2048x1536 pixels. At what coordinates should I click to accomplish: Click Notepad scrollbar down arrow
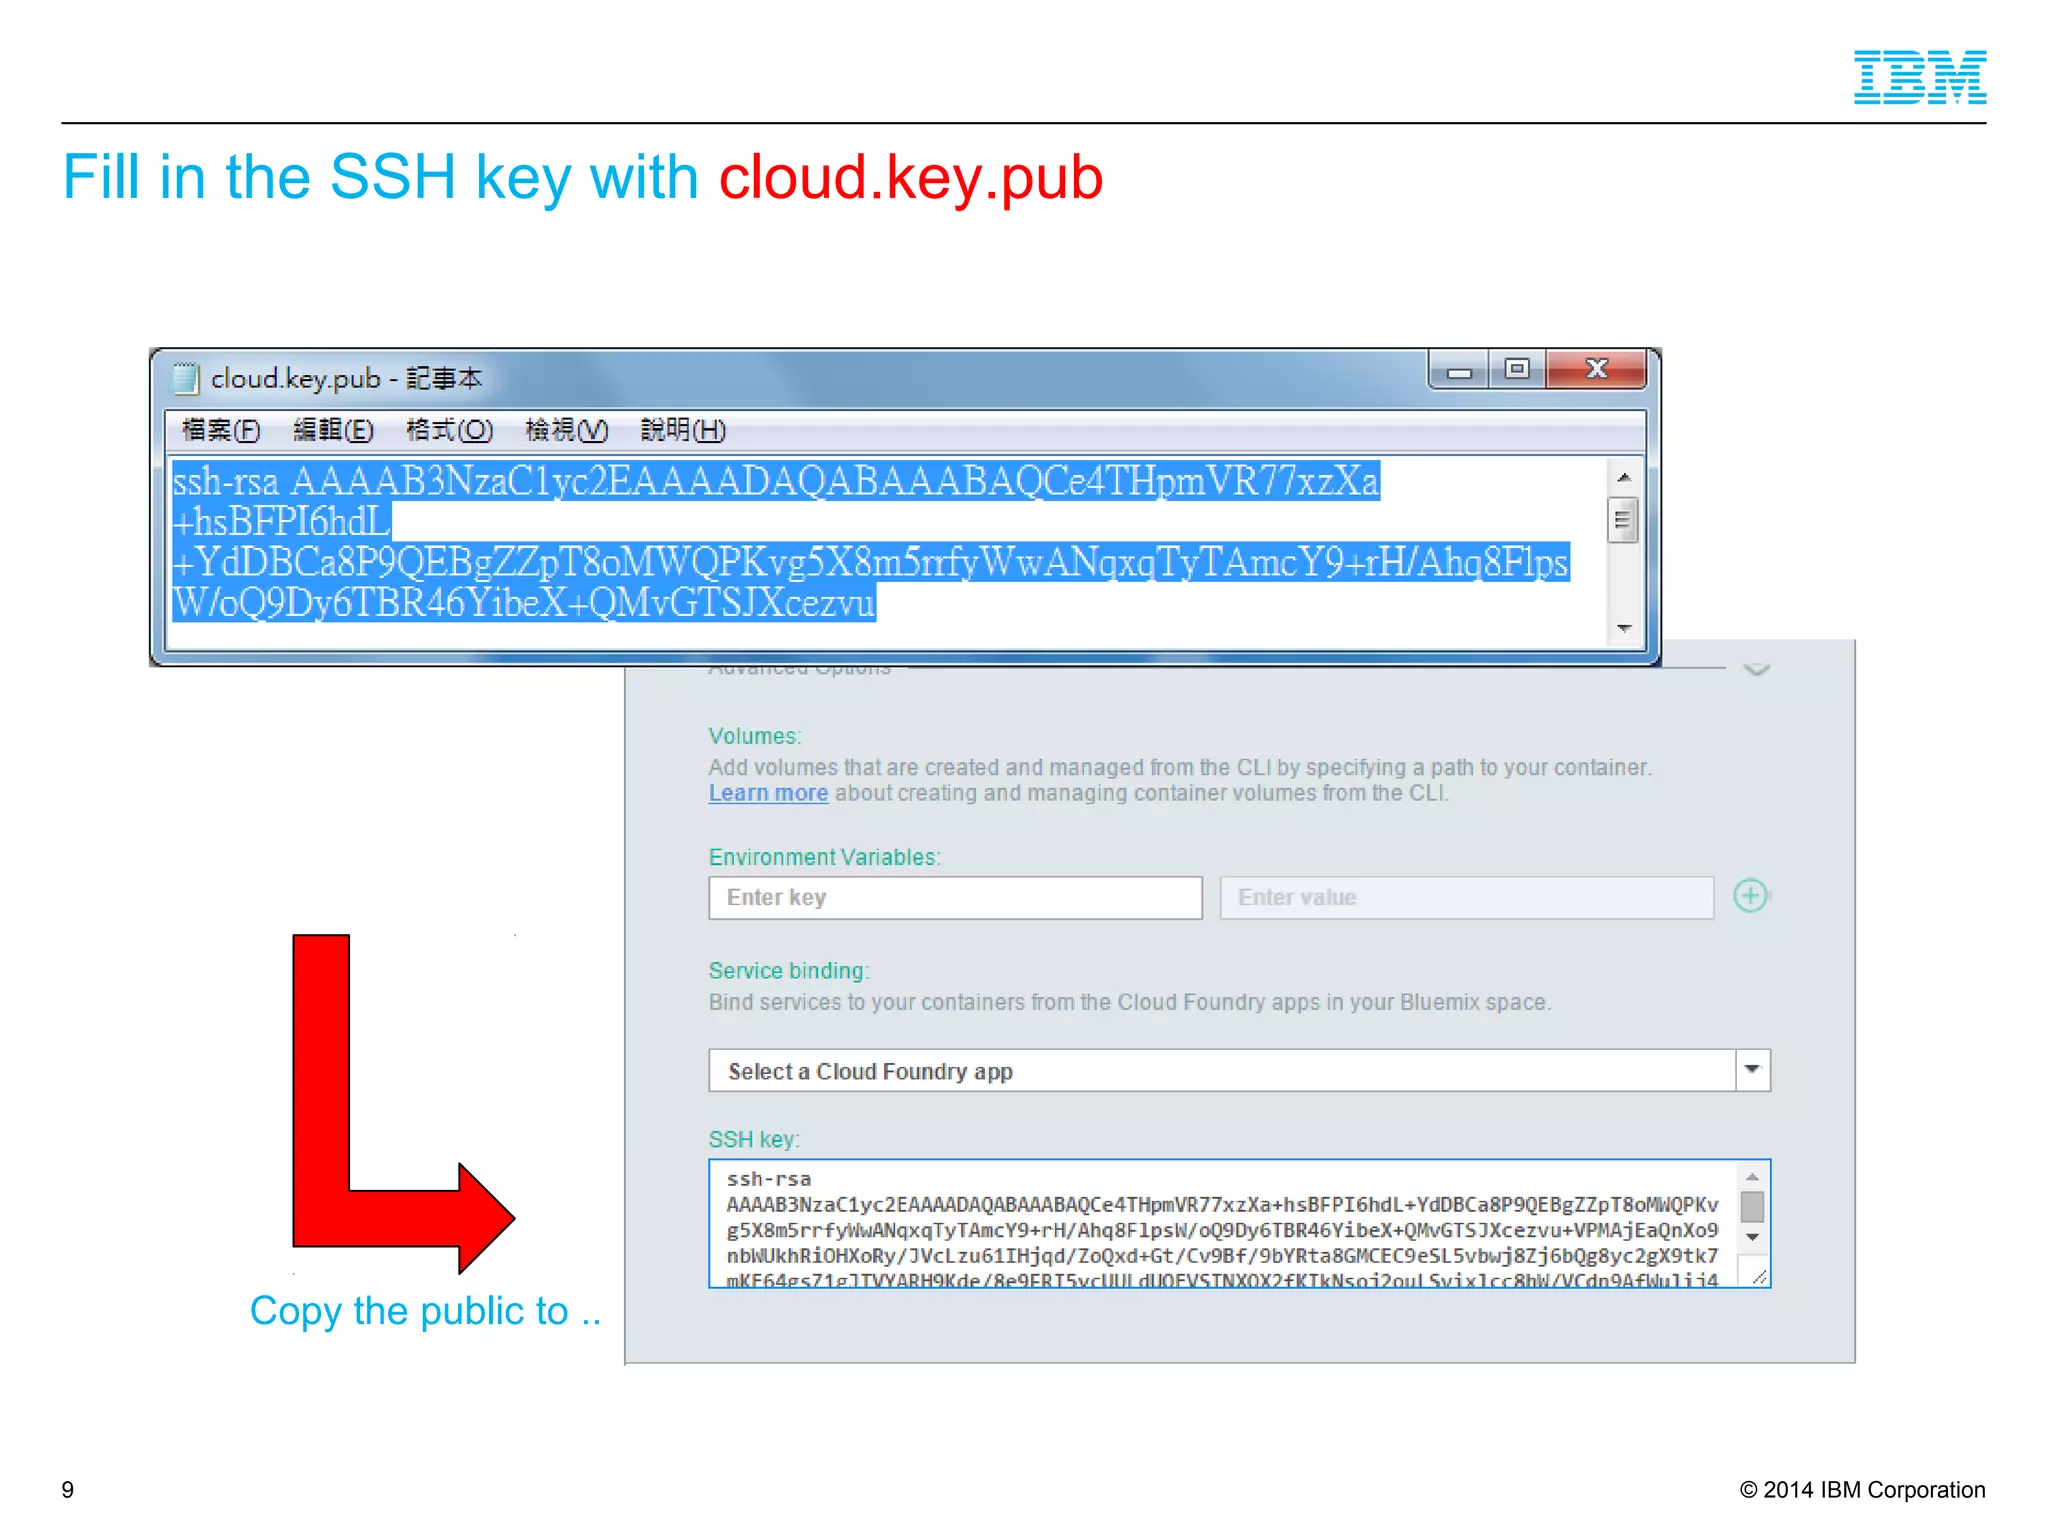tap(1624, 628)
